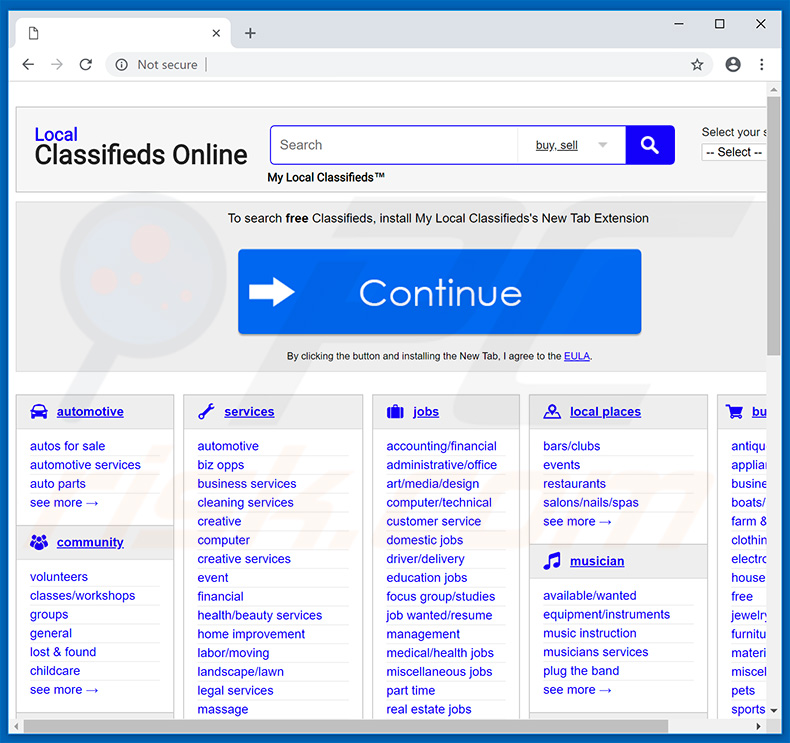Click the shopping cart icon
Viewport: 790px width, 743px height.
coord(735,412)
